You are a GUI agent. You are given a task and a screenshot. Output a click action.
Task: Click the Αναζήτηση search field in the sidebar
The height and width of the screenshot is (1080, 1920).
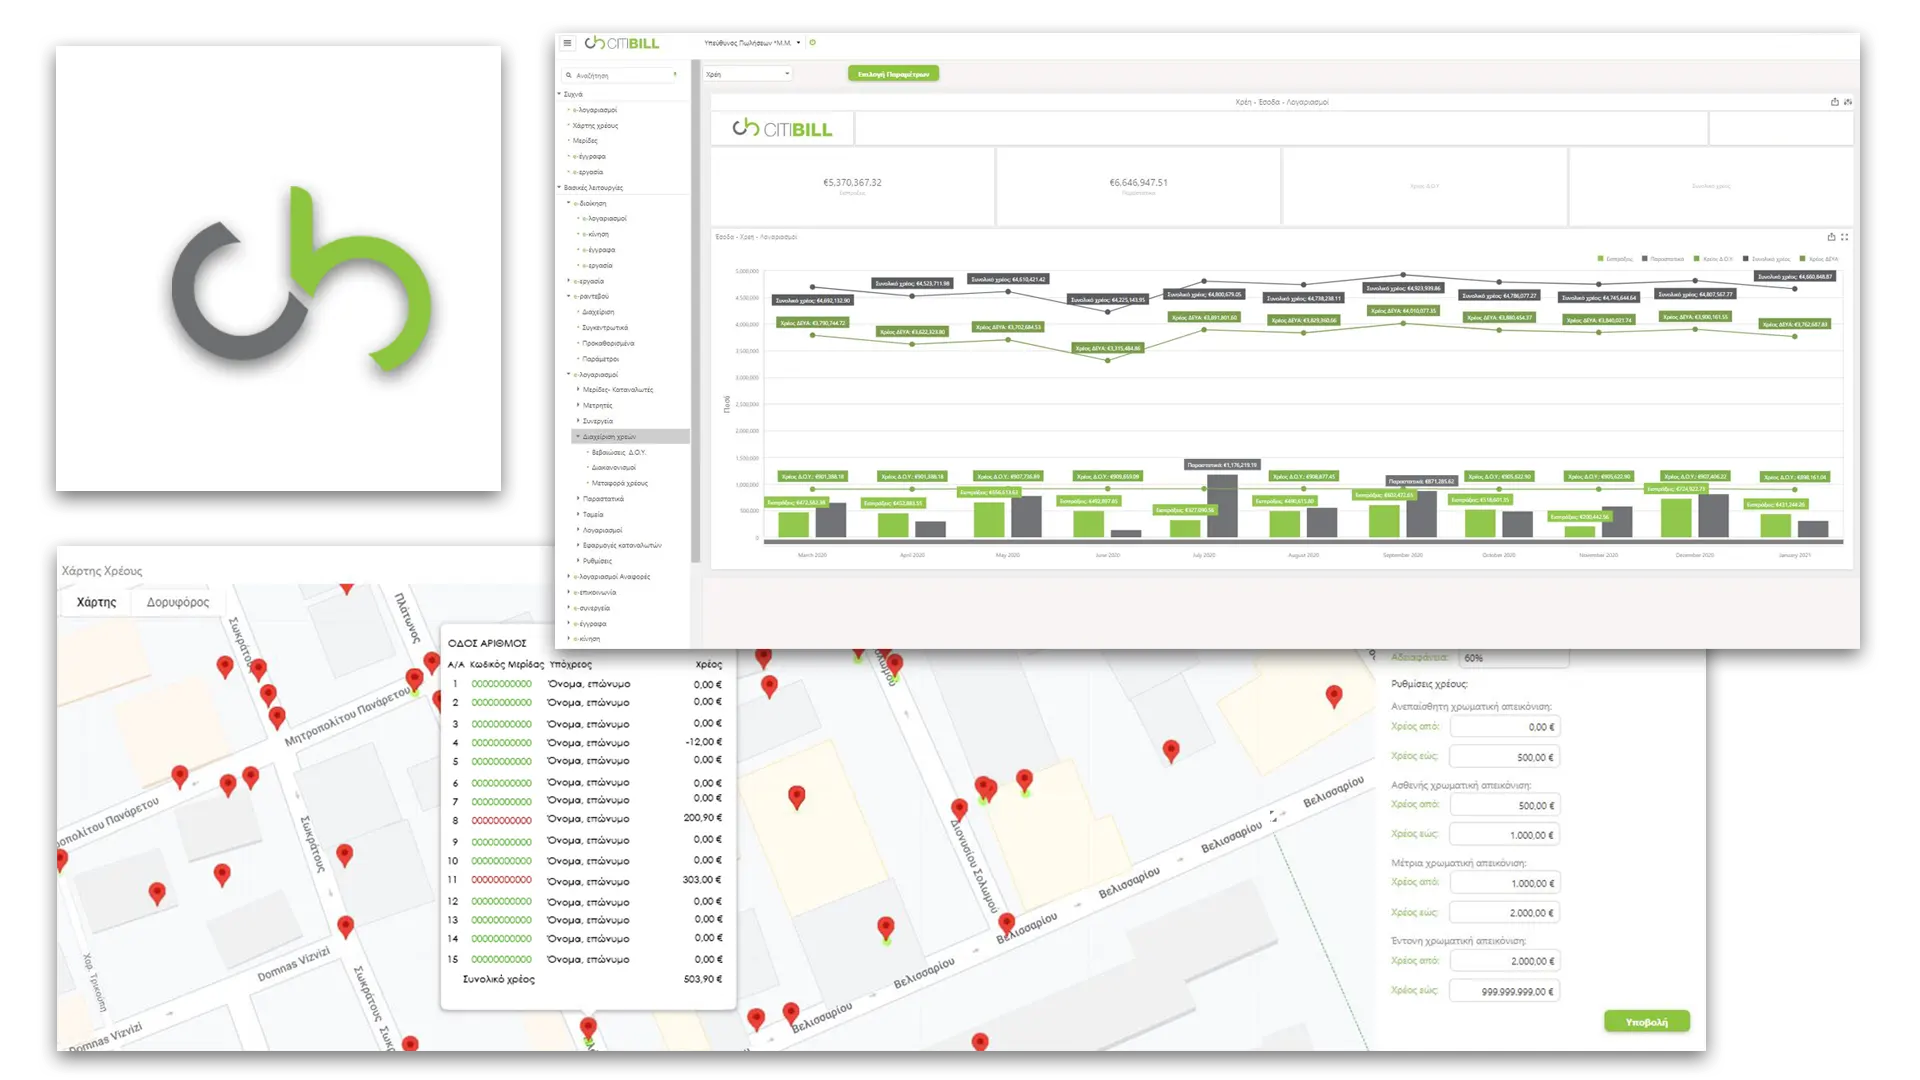pyautogui.click(x=620, y=75)
